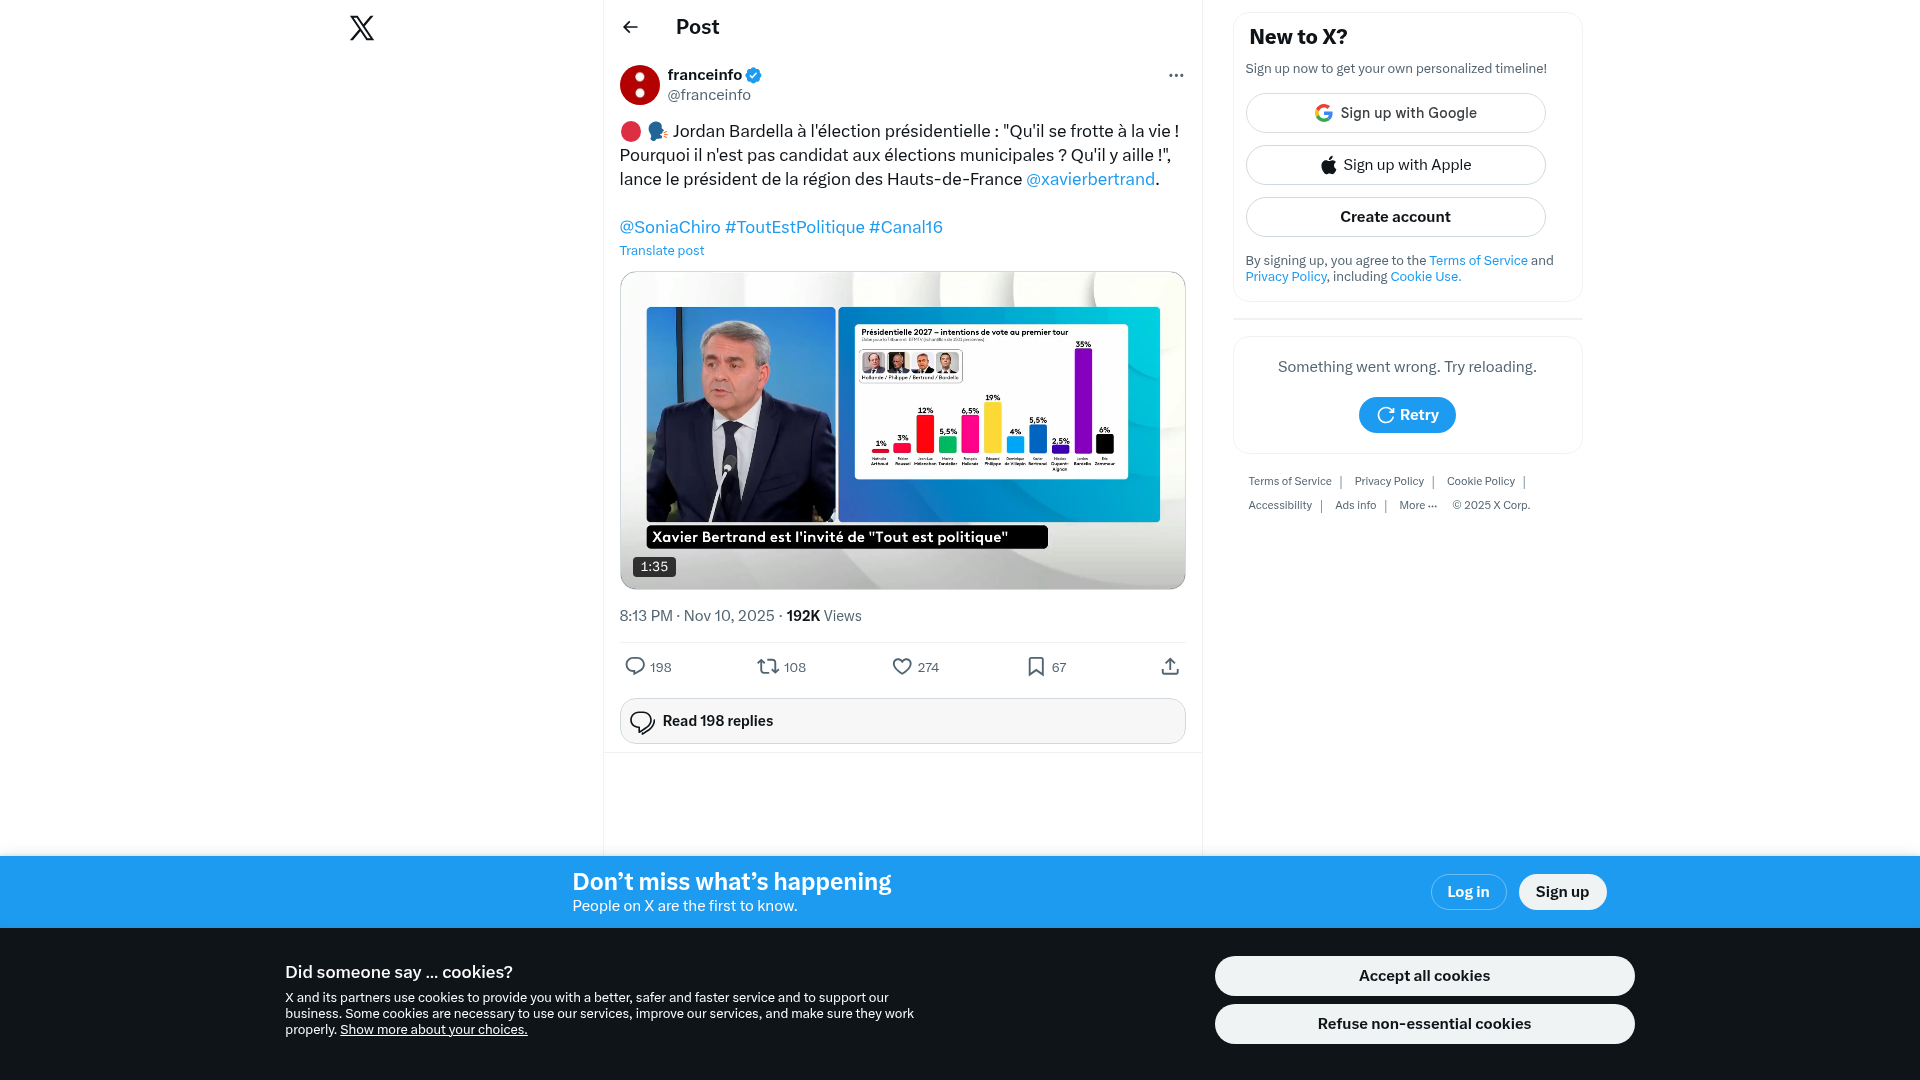Accept all cookies

pos(1424,976)
